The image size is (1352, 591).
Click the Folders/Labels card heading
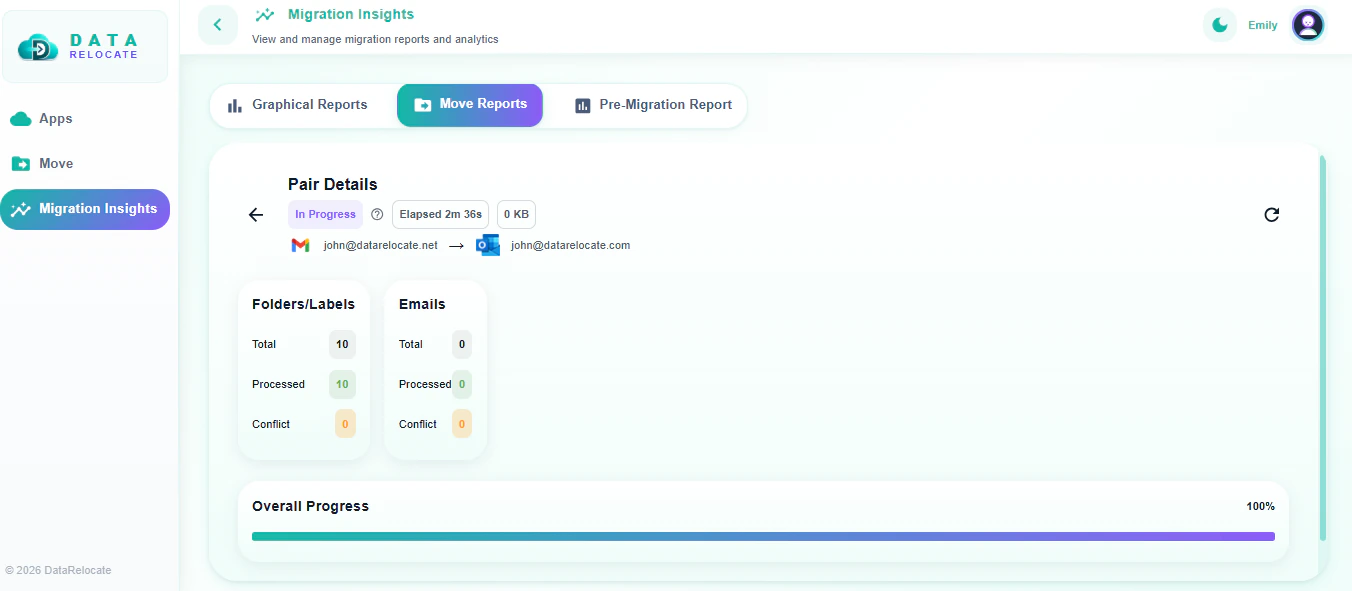click(x=303, y=305)
